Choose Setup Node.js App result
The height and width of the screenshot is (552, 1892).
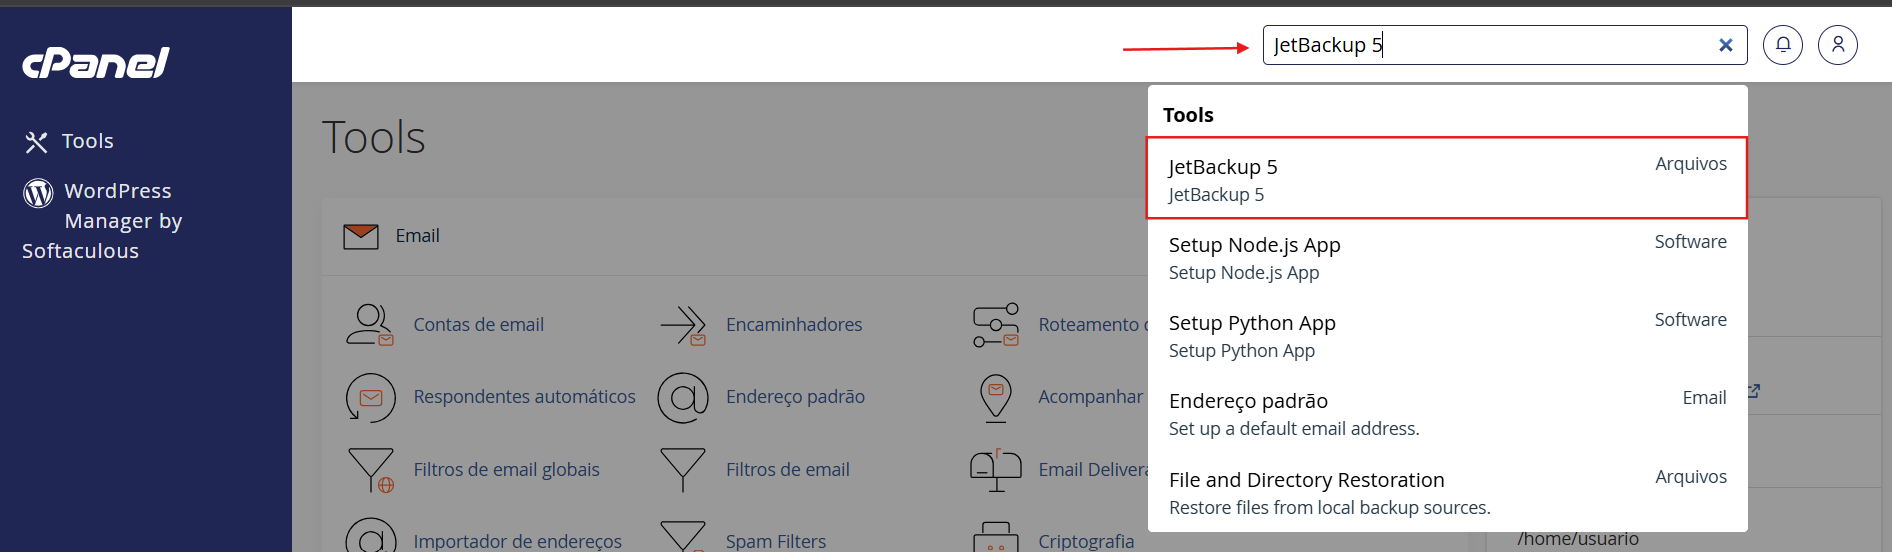coord(1447,258)
